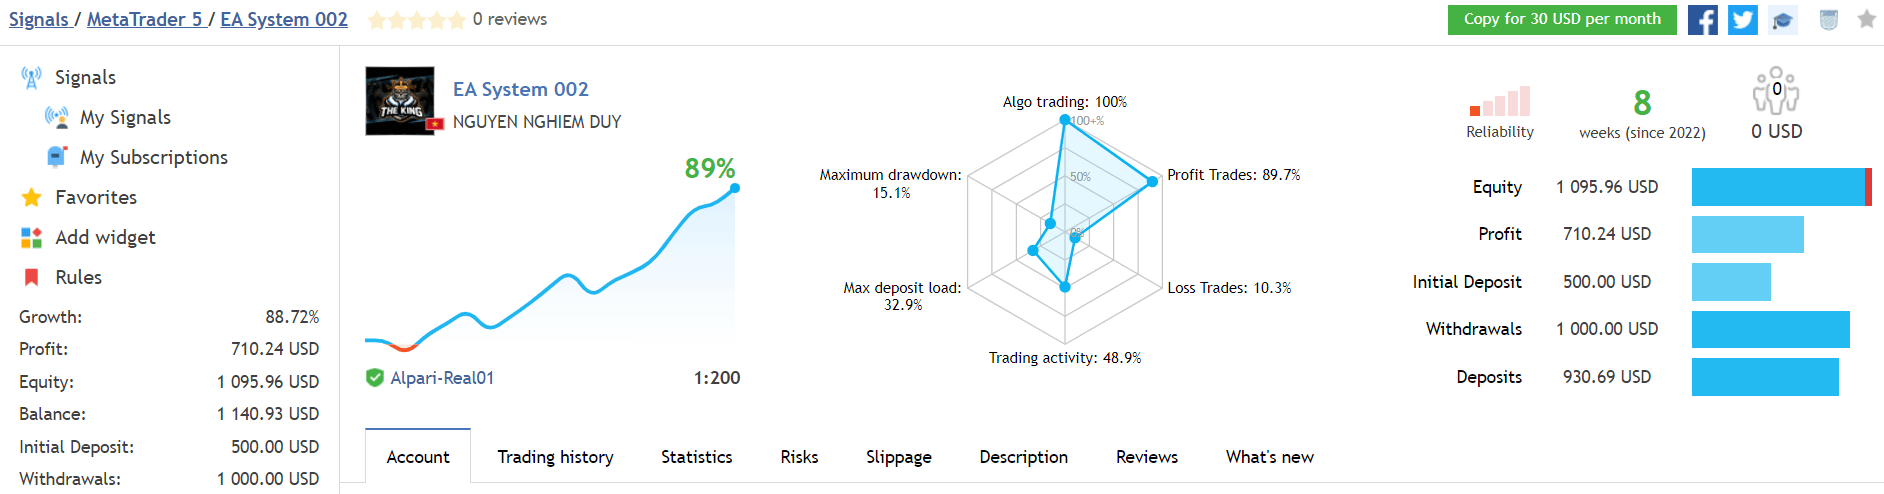Show the Slippage tab
This screenshot has height=494, width=1884.
pyautogui.click(x=899, y=457)
